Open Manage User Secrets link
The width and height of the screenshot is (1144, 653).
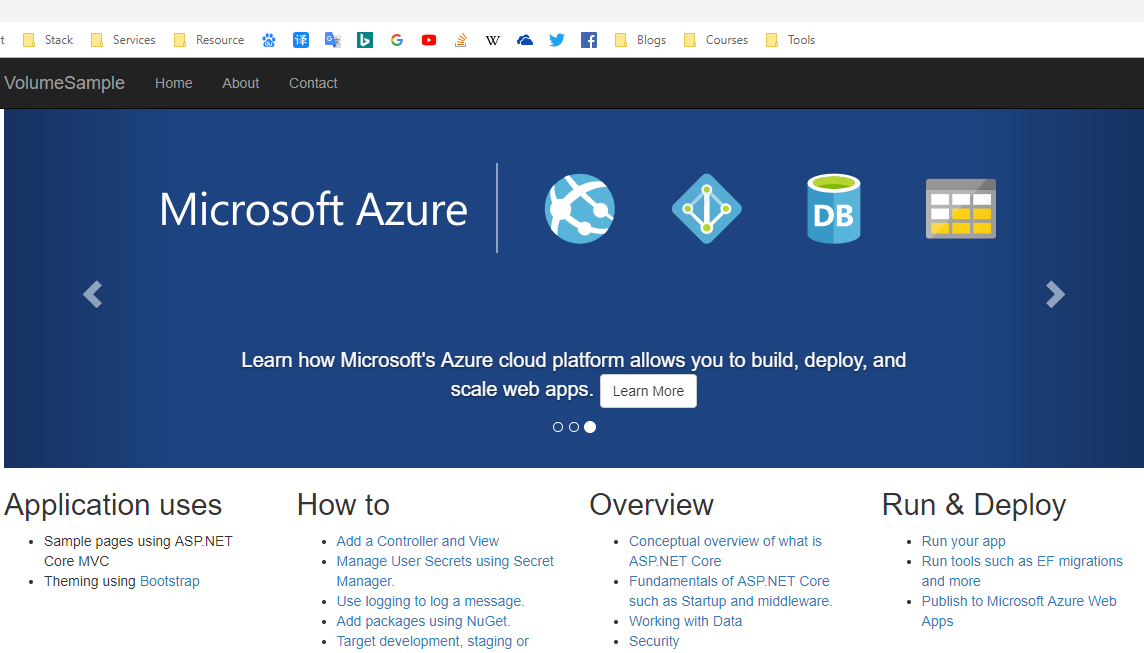(445, 571)
